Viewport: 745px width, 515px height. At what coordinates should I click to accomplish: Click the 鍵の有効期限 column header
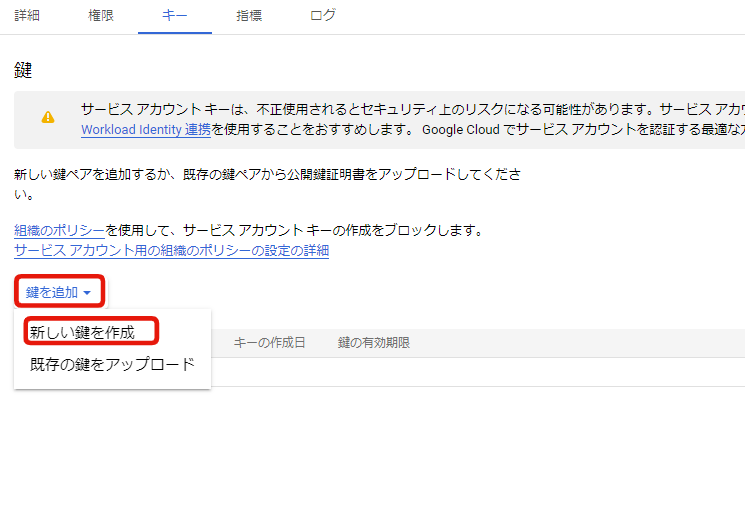coord(374,343)
